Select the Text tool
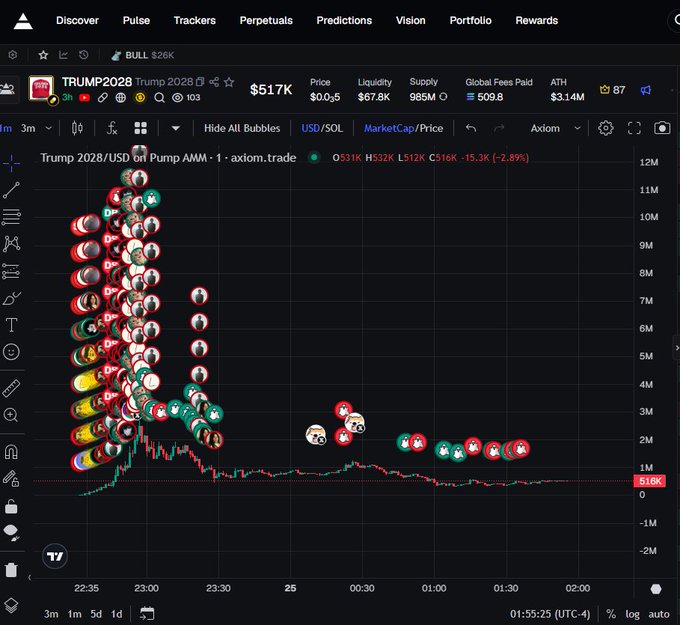Viewport: 680px width, 625px height. [x=11, y=325]
